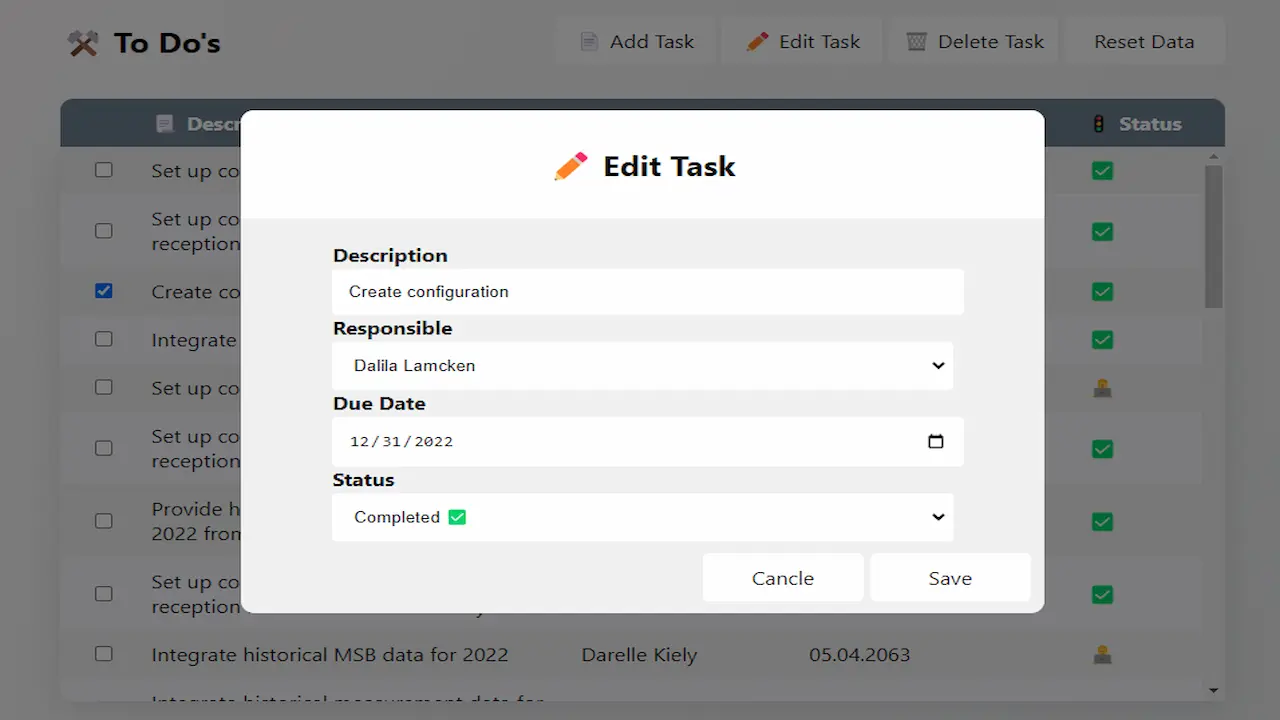
Task: Click inside the Description text field
Action: coord(648,291)
